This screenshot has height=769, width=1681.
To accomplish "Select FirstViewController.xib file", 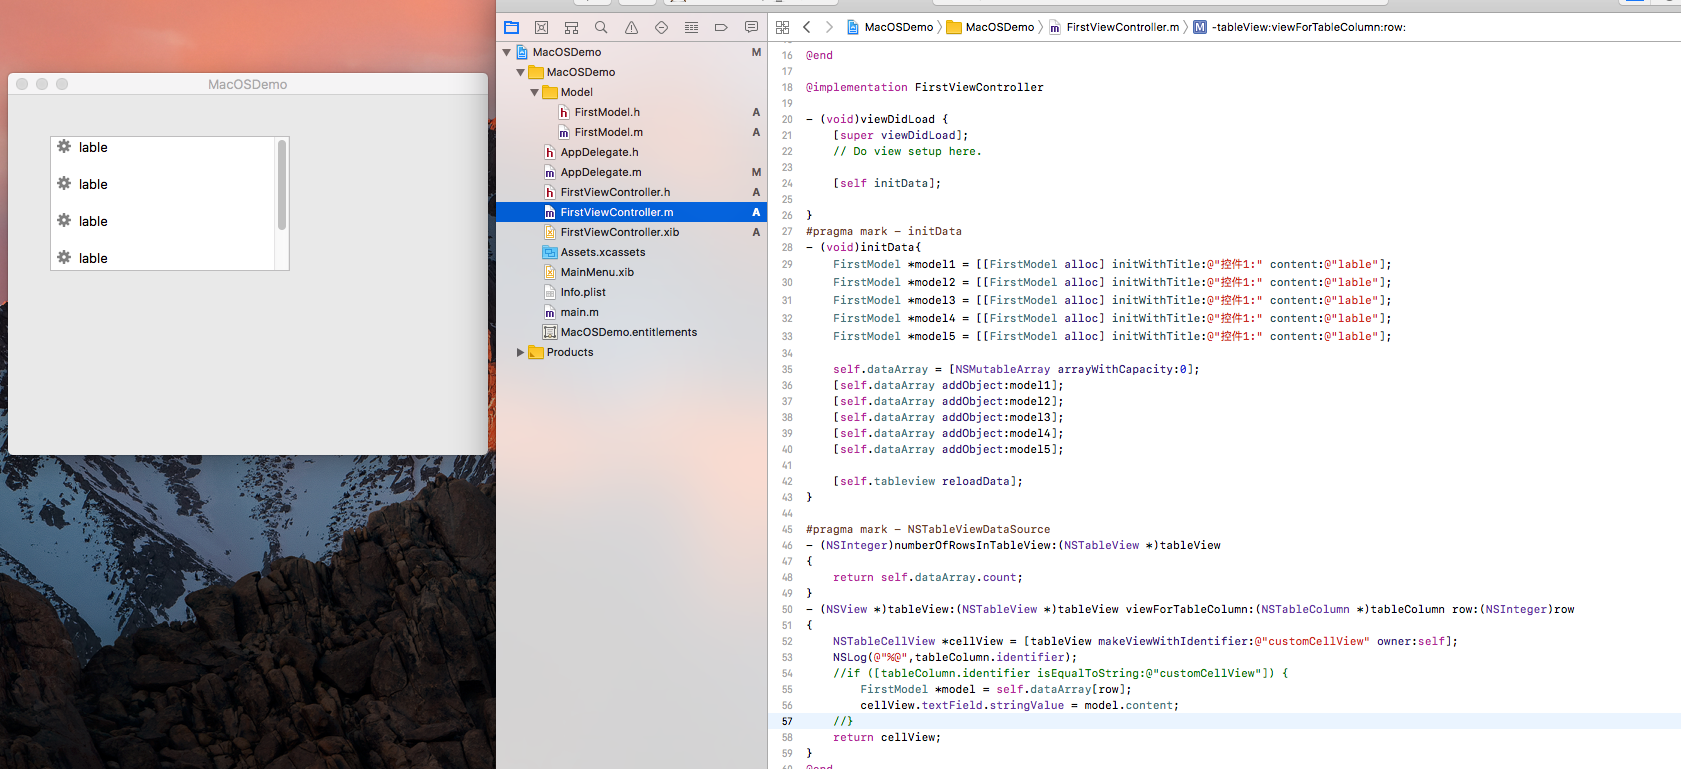I will 620,232.
